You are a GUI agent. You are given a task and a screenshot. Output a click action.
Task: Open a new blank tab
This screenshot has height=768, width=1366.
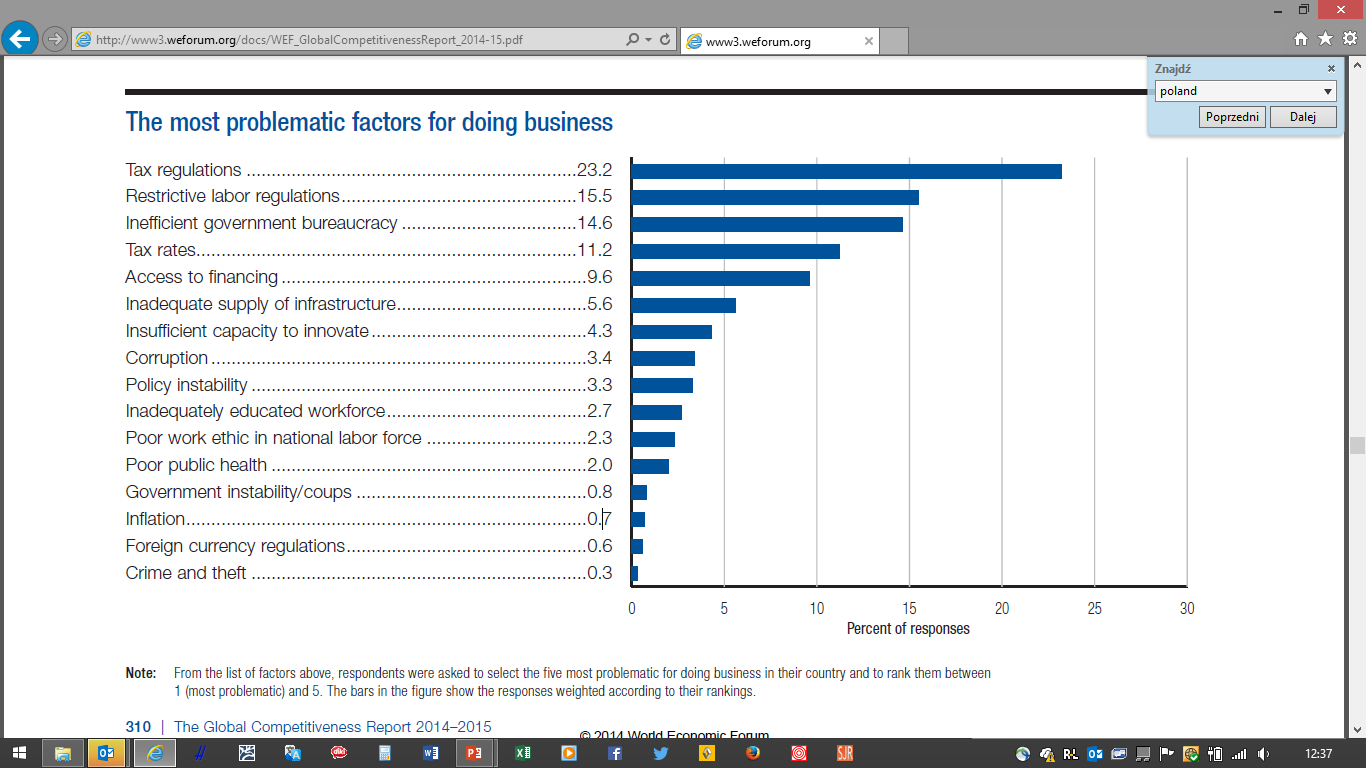(x=895, y=41)
